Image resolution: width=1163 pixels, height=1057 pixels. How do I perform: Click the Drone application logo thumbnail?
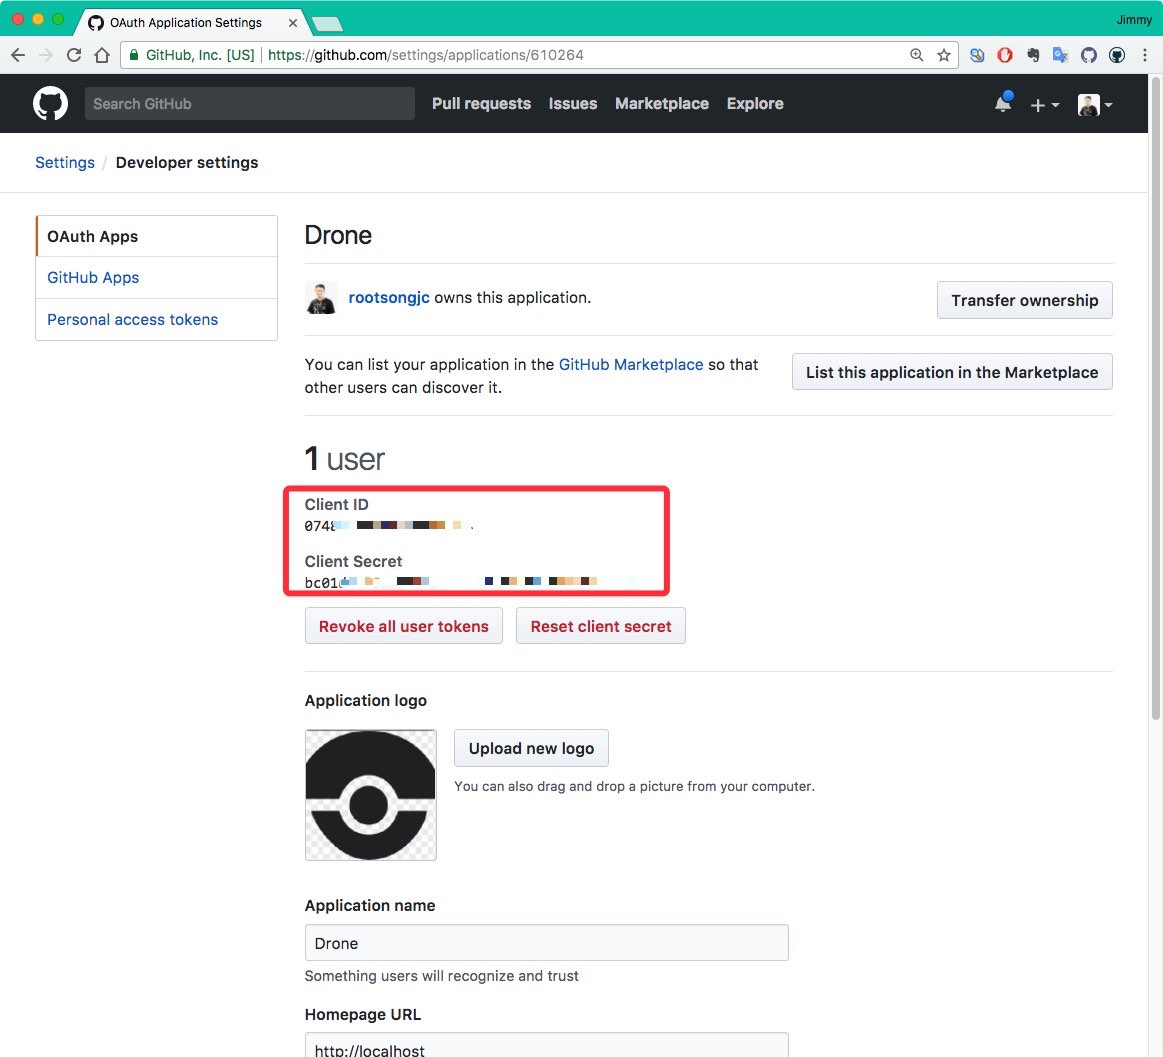[370, 795]
